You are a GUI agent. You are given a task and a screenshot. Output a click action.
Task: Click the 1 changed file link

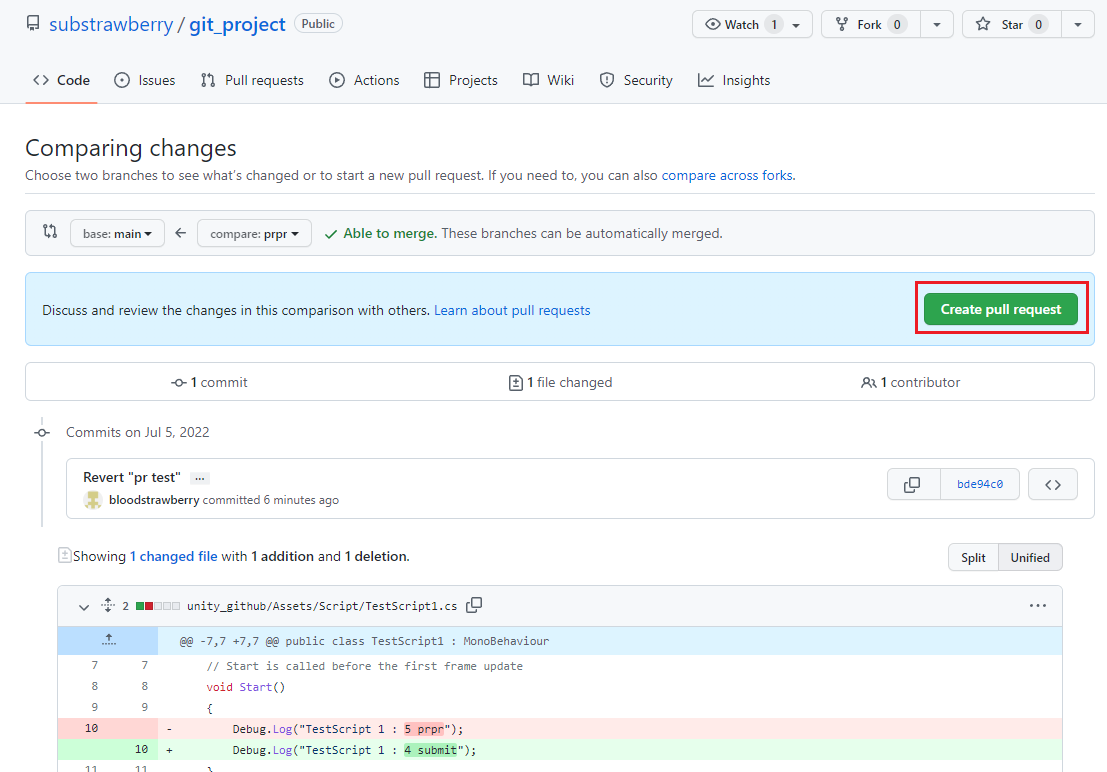tap(174, 557)
